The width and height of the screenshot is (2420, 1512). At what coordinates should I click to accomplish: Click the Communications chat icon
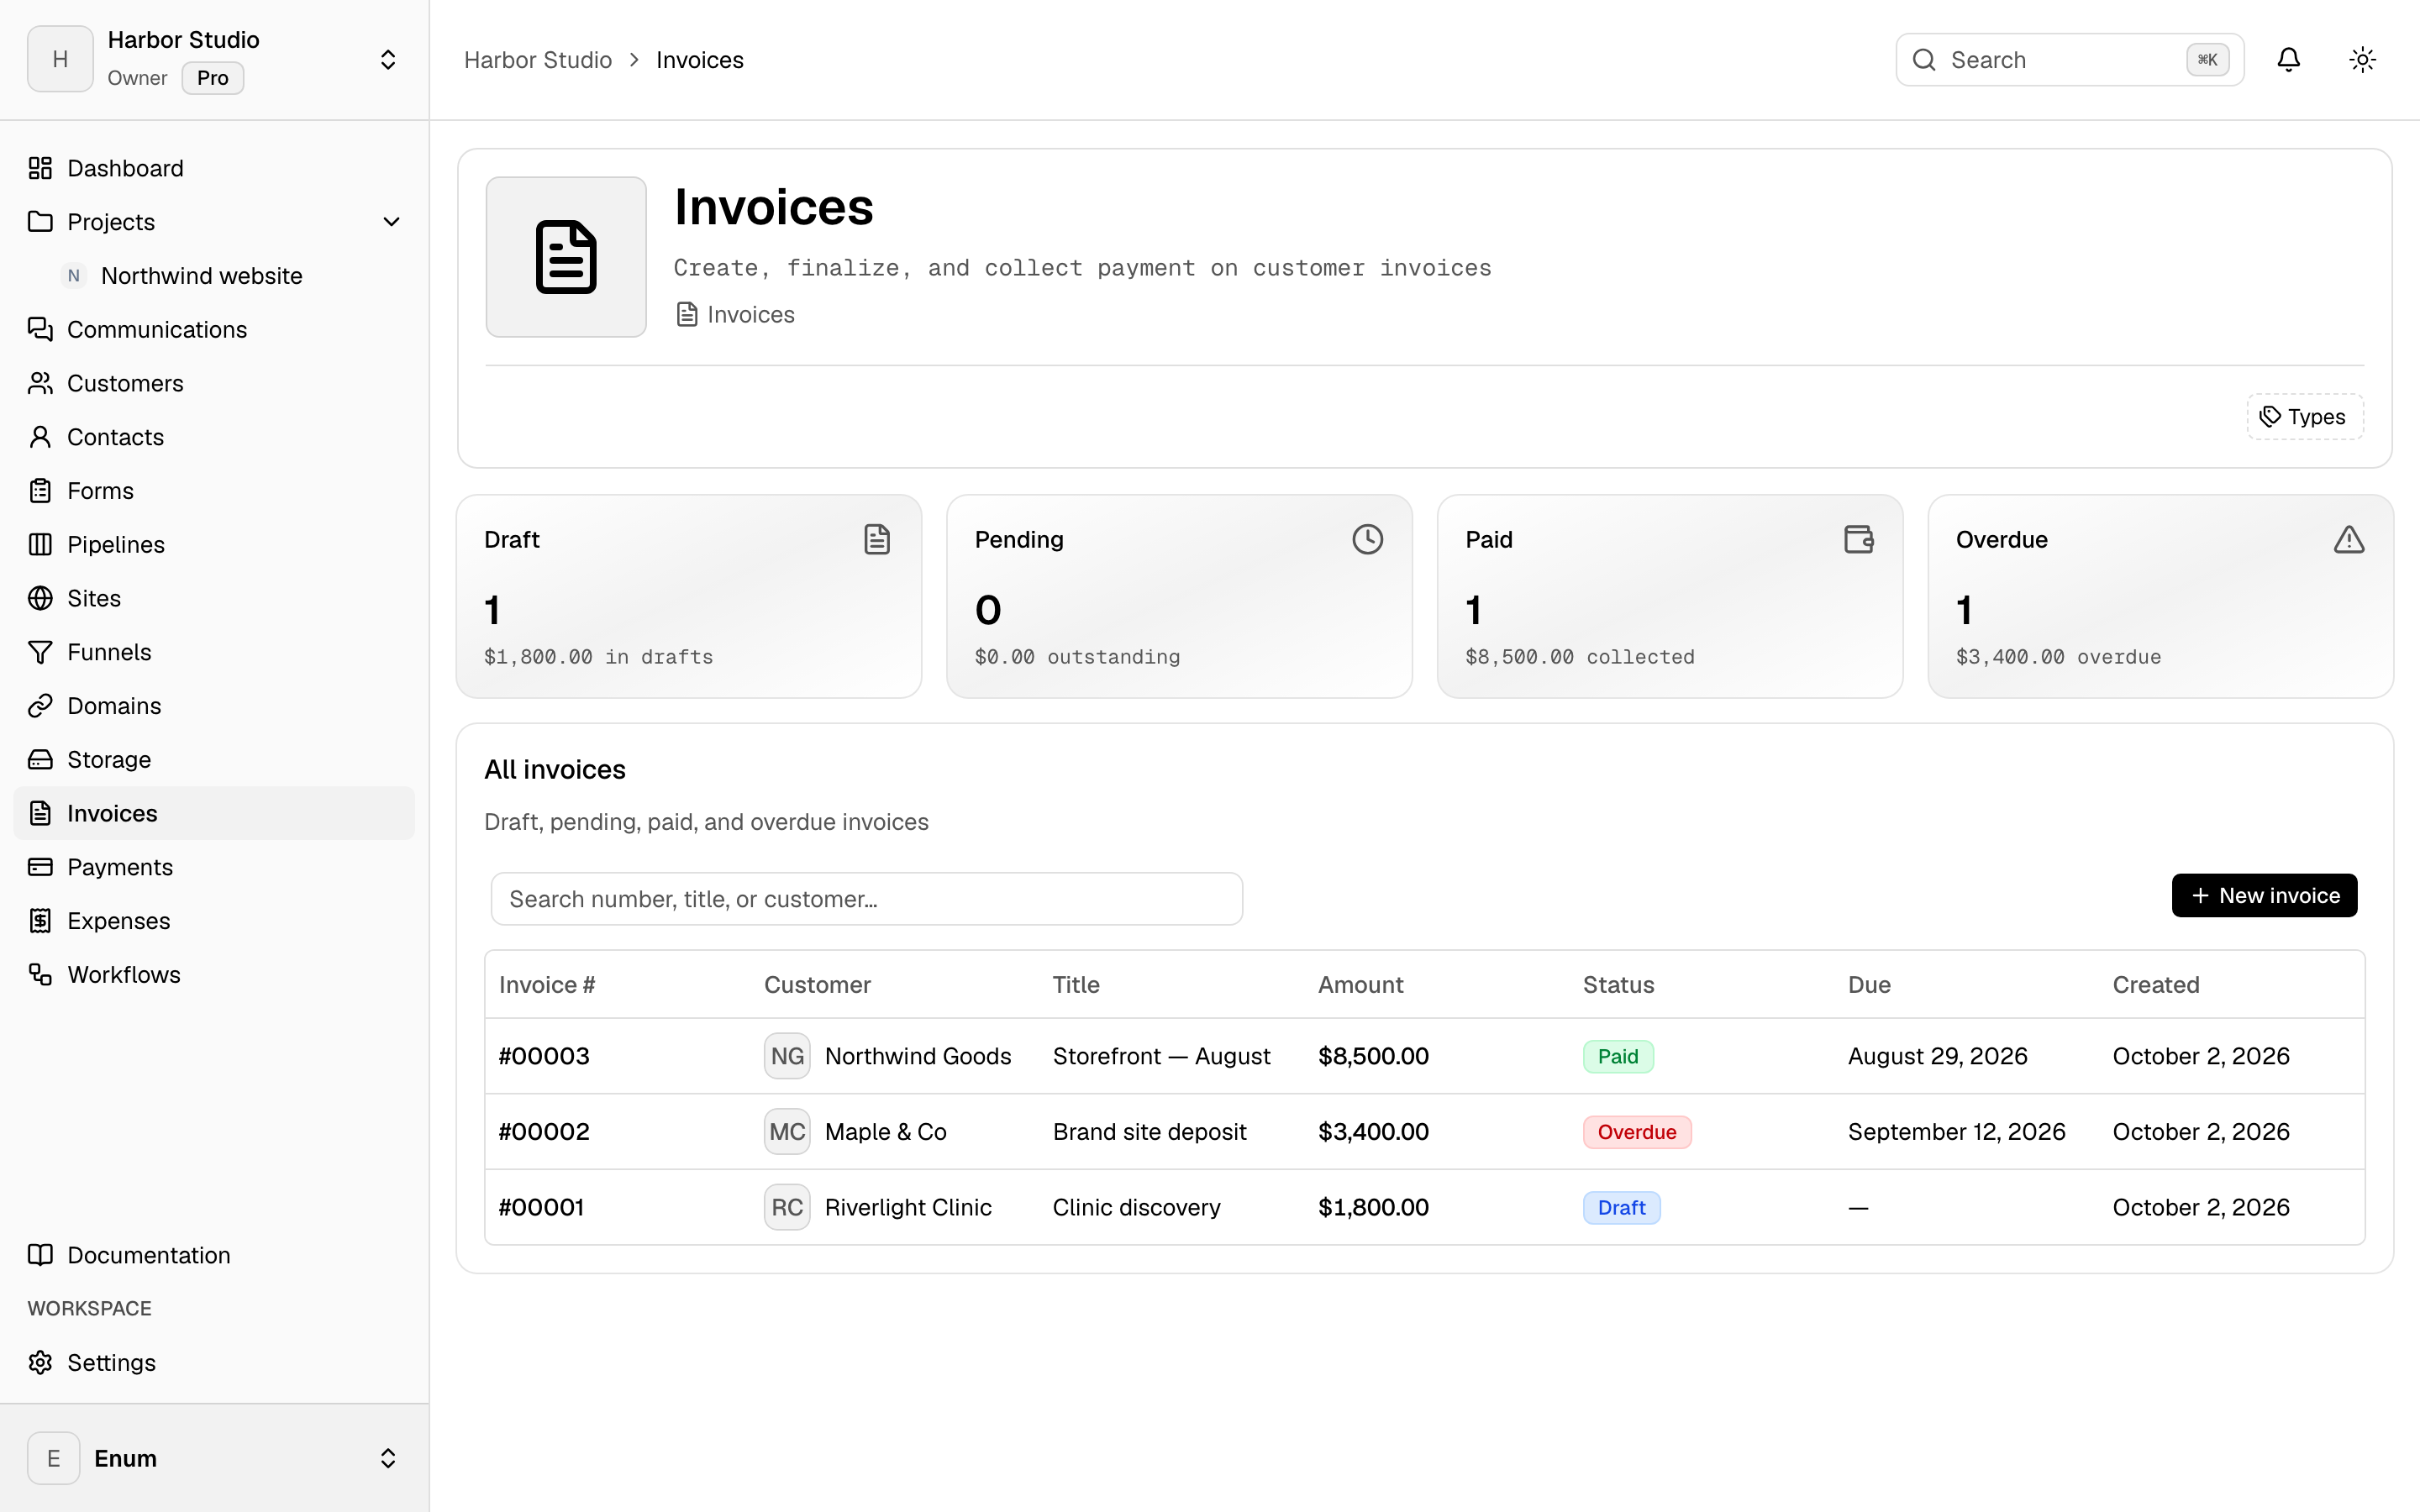pos(40,329)
